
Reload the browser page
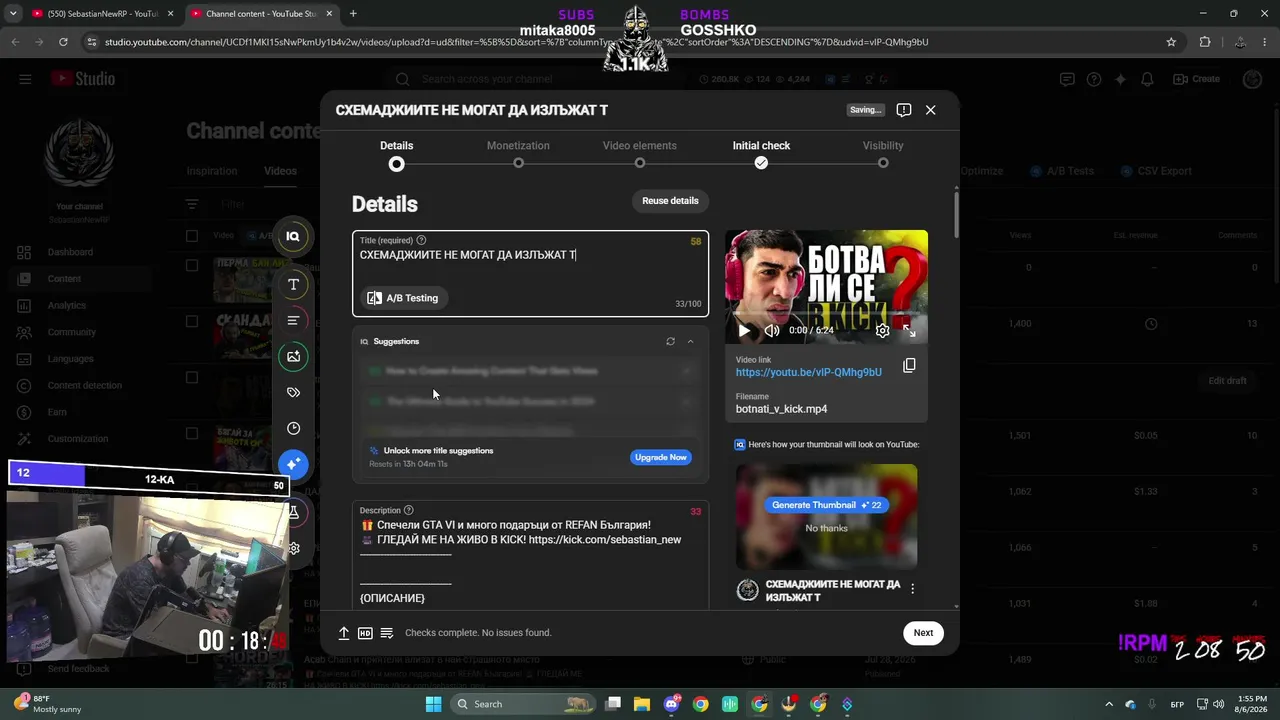click(x=63, y=42)
